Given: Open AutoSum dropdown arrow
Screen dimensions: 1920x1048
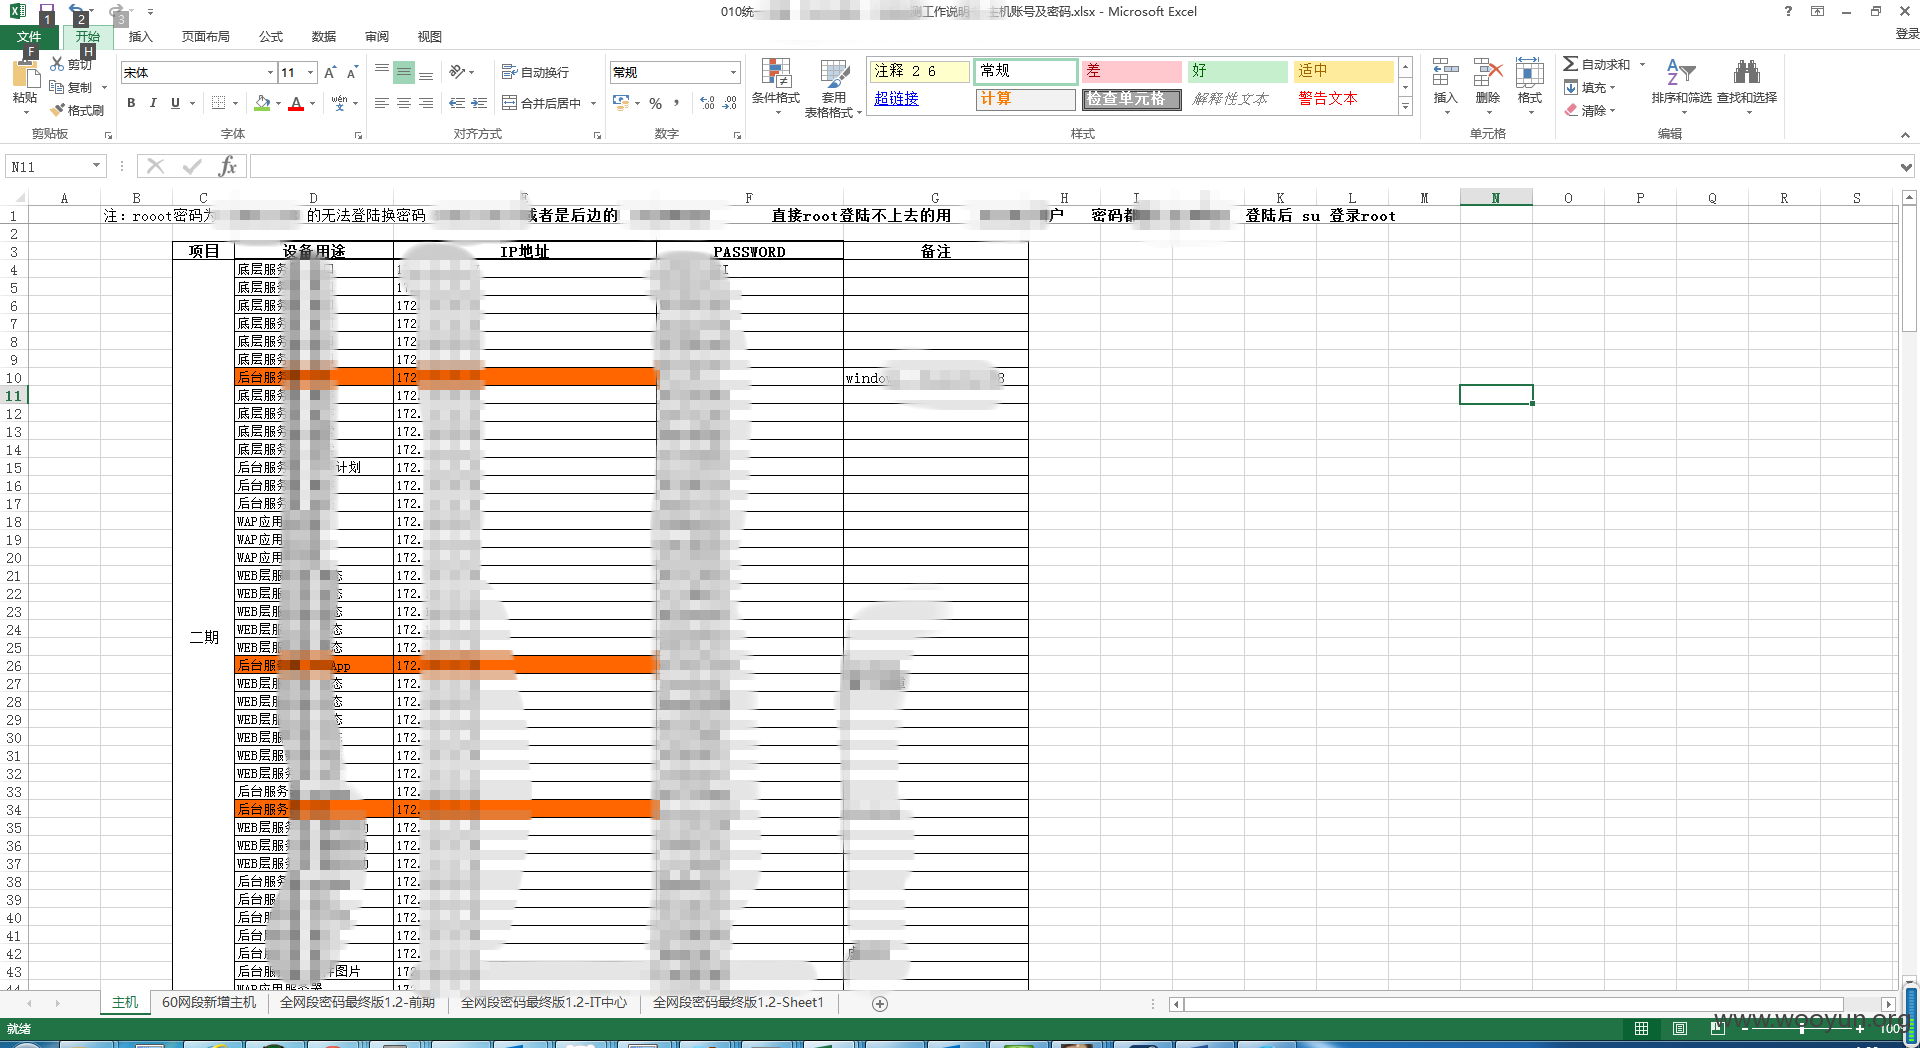Looking at the screenshot, I should point(1642,65).
